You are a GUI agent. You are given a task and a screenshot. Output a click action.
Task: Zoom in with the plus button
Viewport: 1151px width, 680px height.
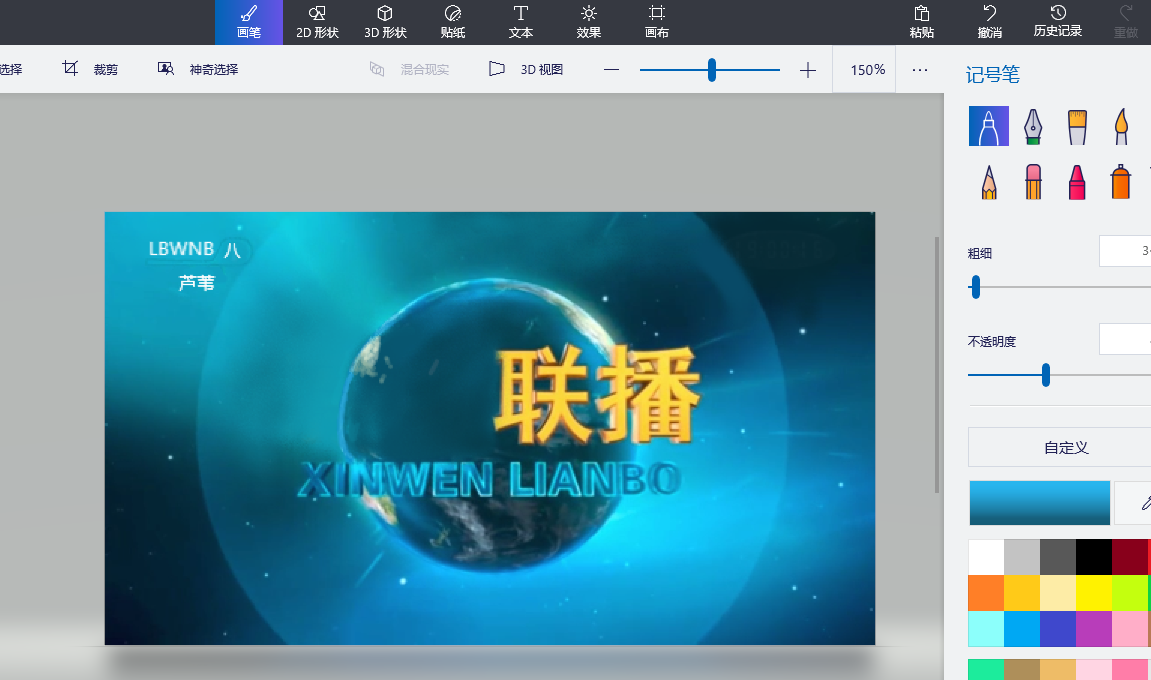[x=807, y=70]
